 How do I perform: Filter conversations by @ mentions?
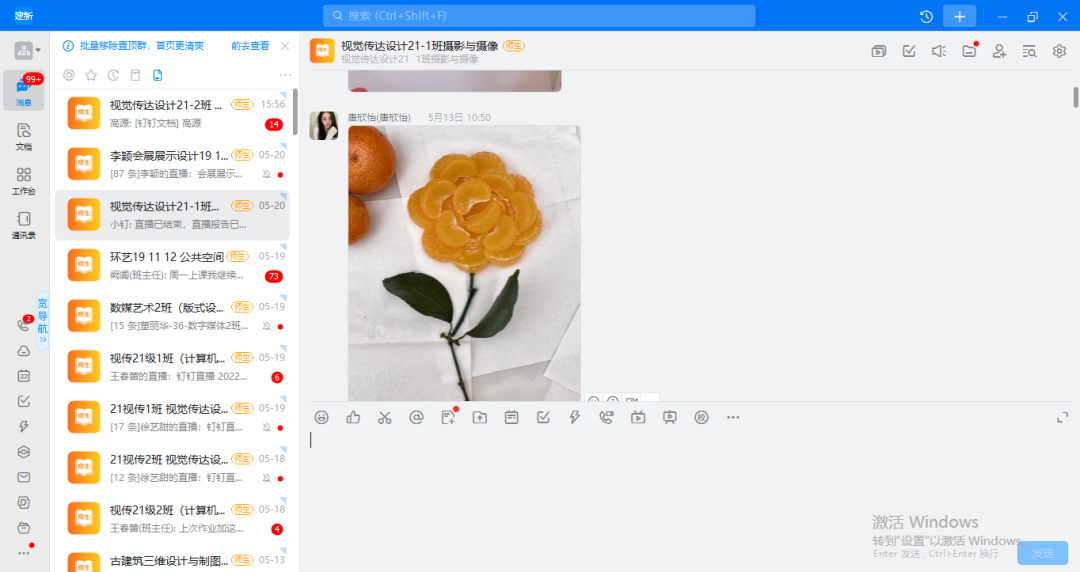(x=69, y=75)
